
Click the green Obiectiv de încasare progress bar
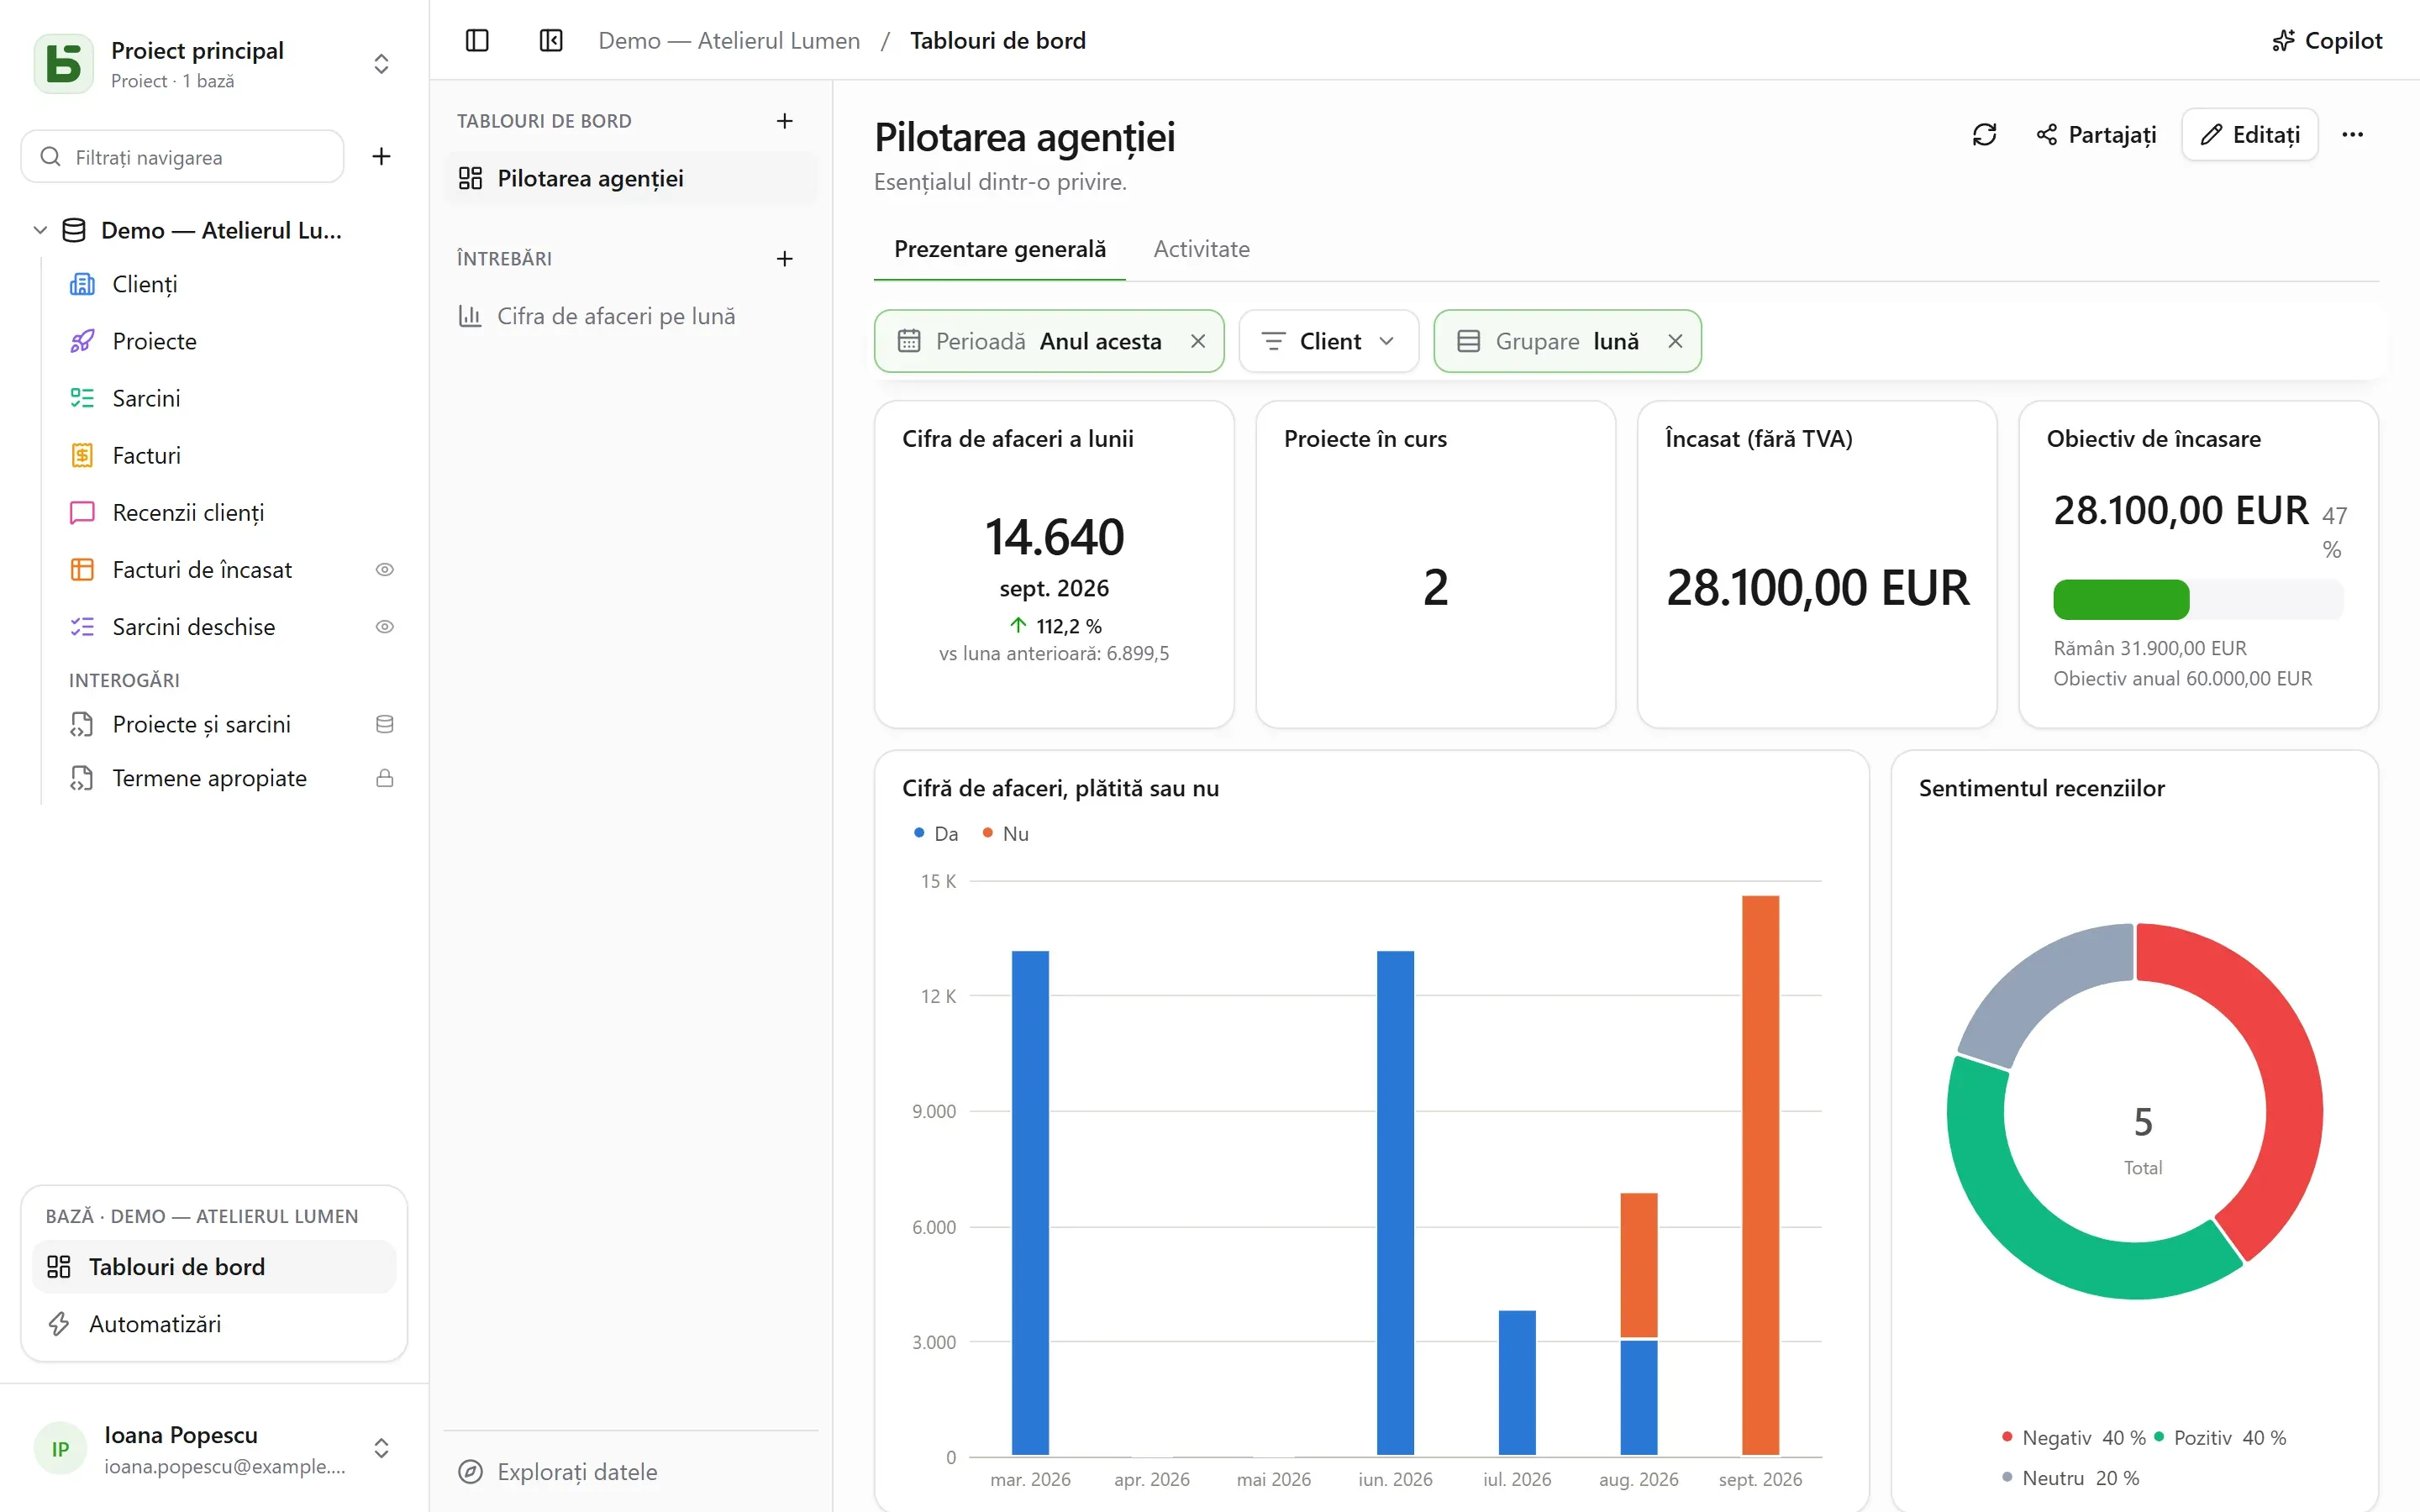[2121, 599]
